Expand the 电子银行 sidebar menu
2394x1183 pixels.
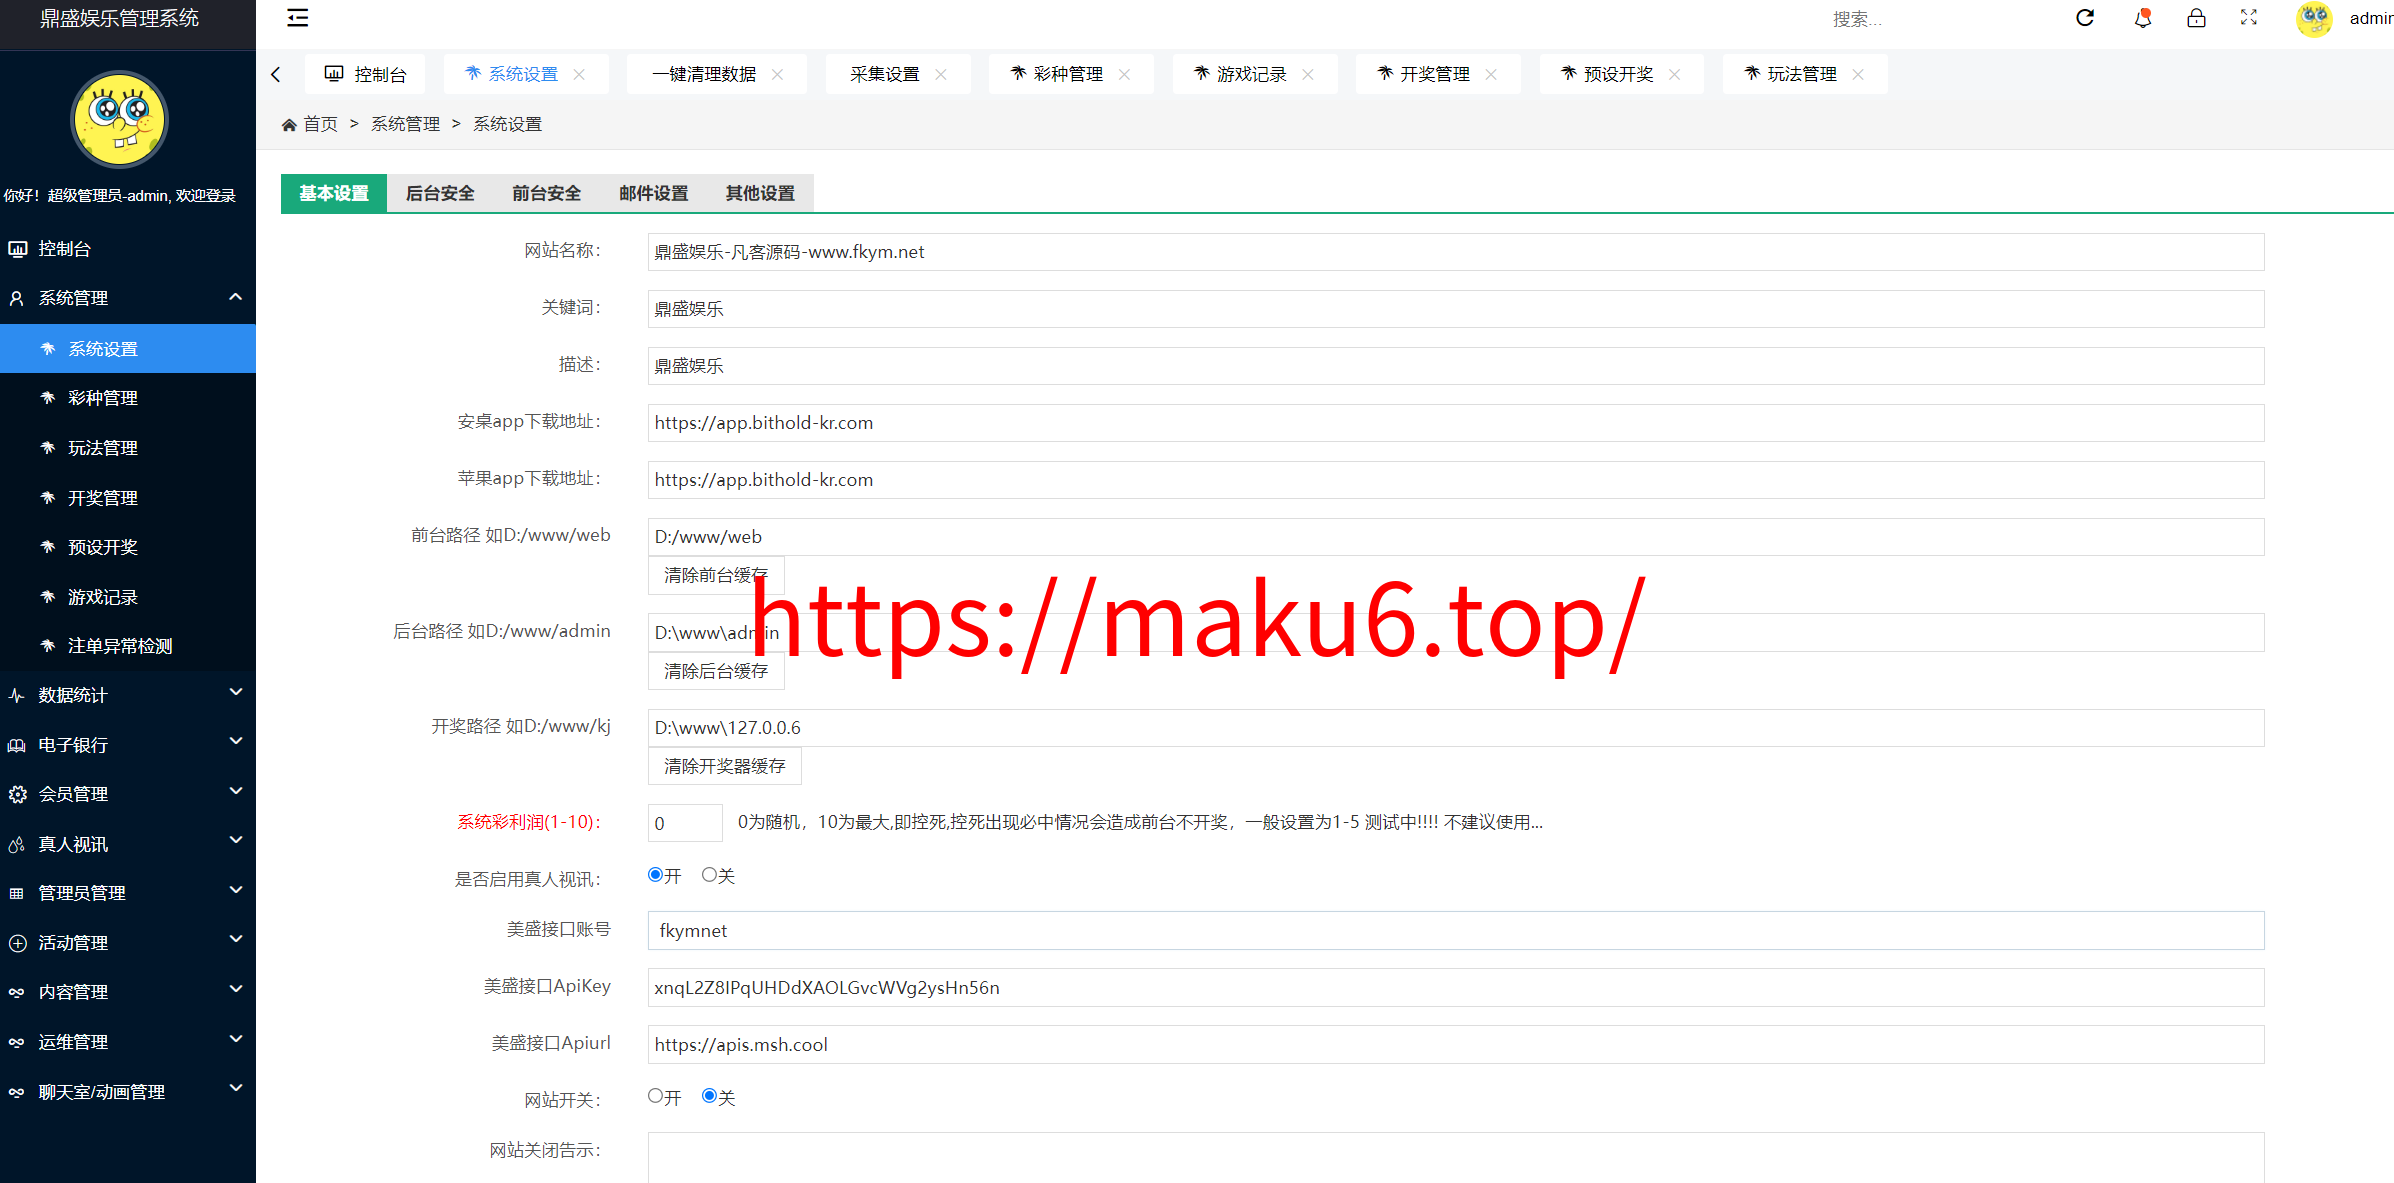tap(128, 745)
